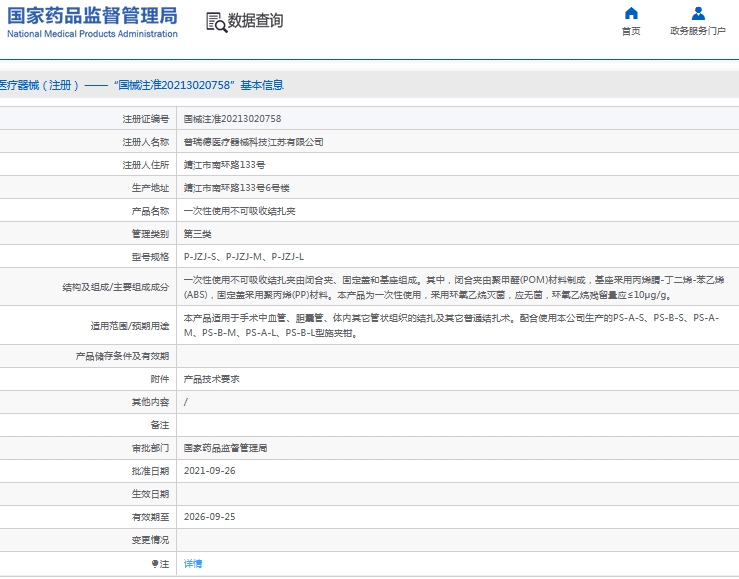Click the 生产地址 label
The width and height of the screenshot is (739, 579).
point(150,188)
